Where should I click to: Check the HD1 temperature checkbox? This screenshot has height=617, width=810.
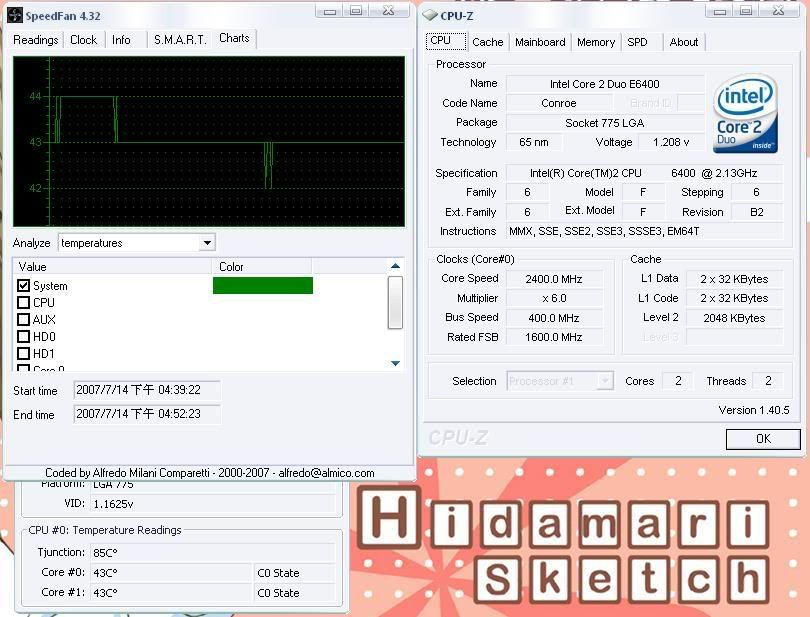[23, 353]
